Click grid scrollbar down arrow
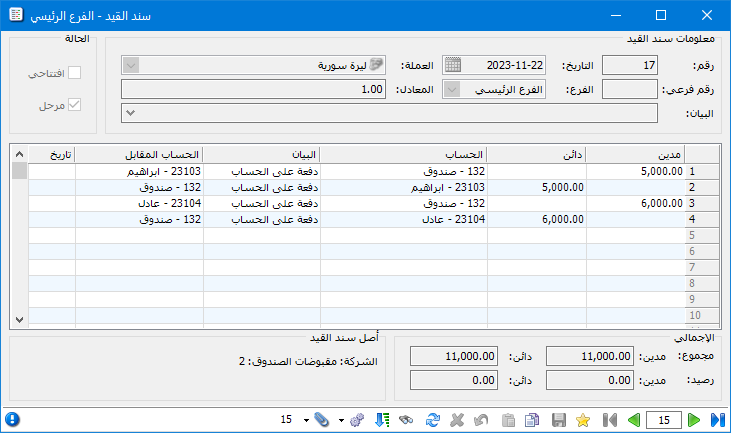731x433 pixels. coord(19,320)
